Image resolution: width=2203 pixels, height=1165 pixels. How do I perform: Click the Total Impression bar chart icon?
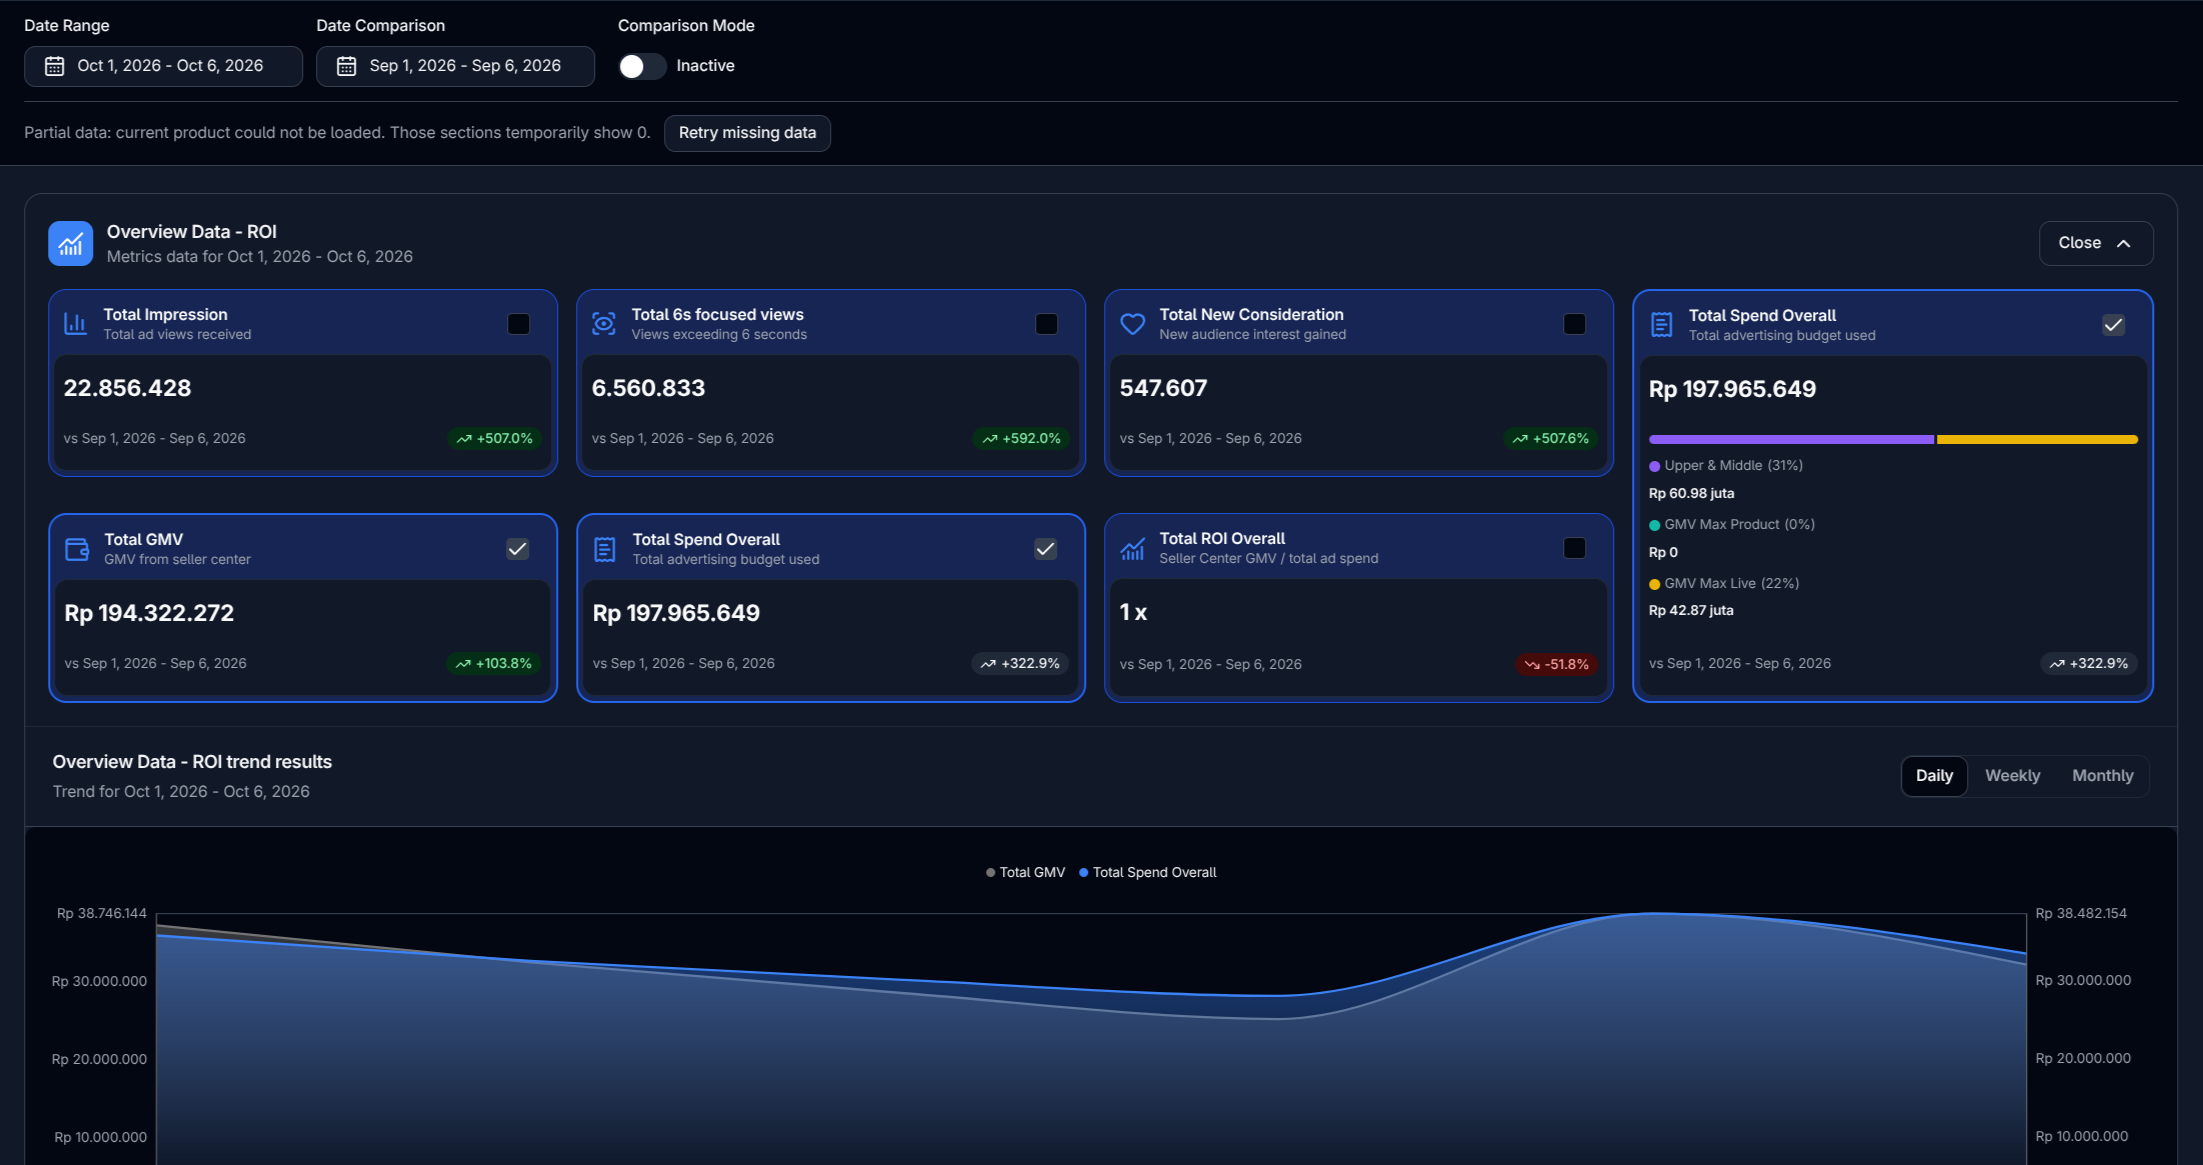75,324
